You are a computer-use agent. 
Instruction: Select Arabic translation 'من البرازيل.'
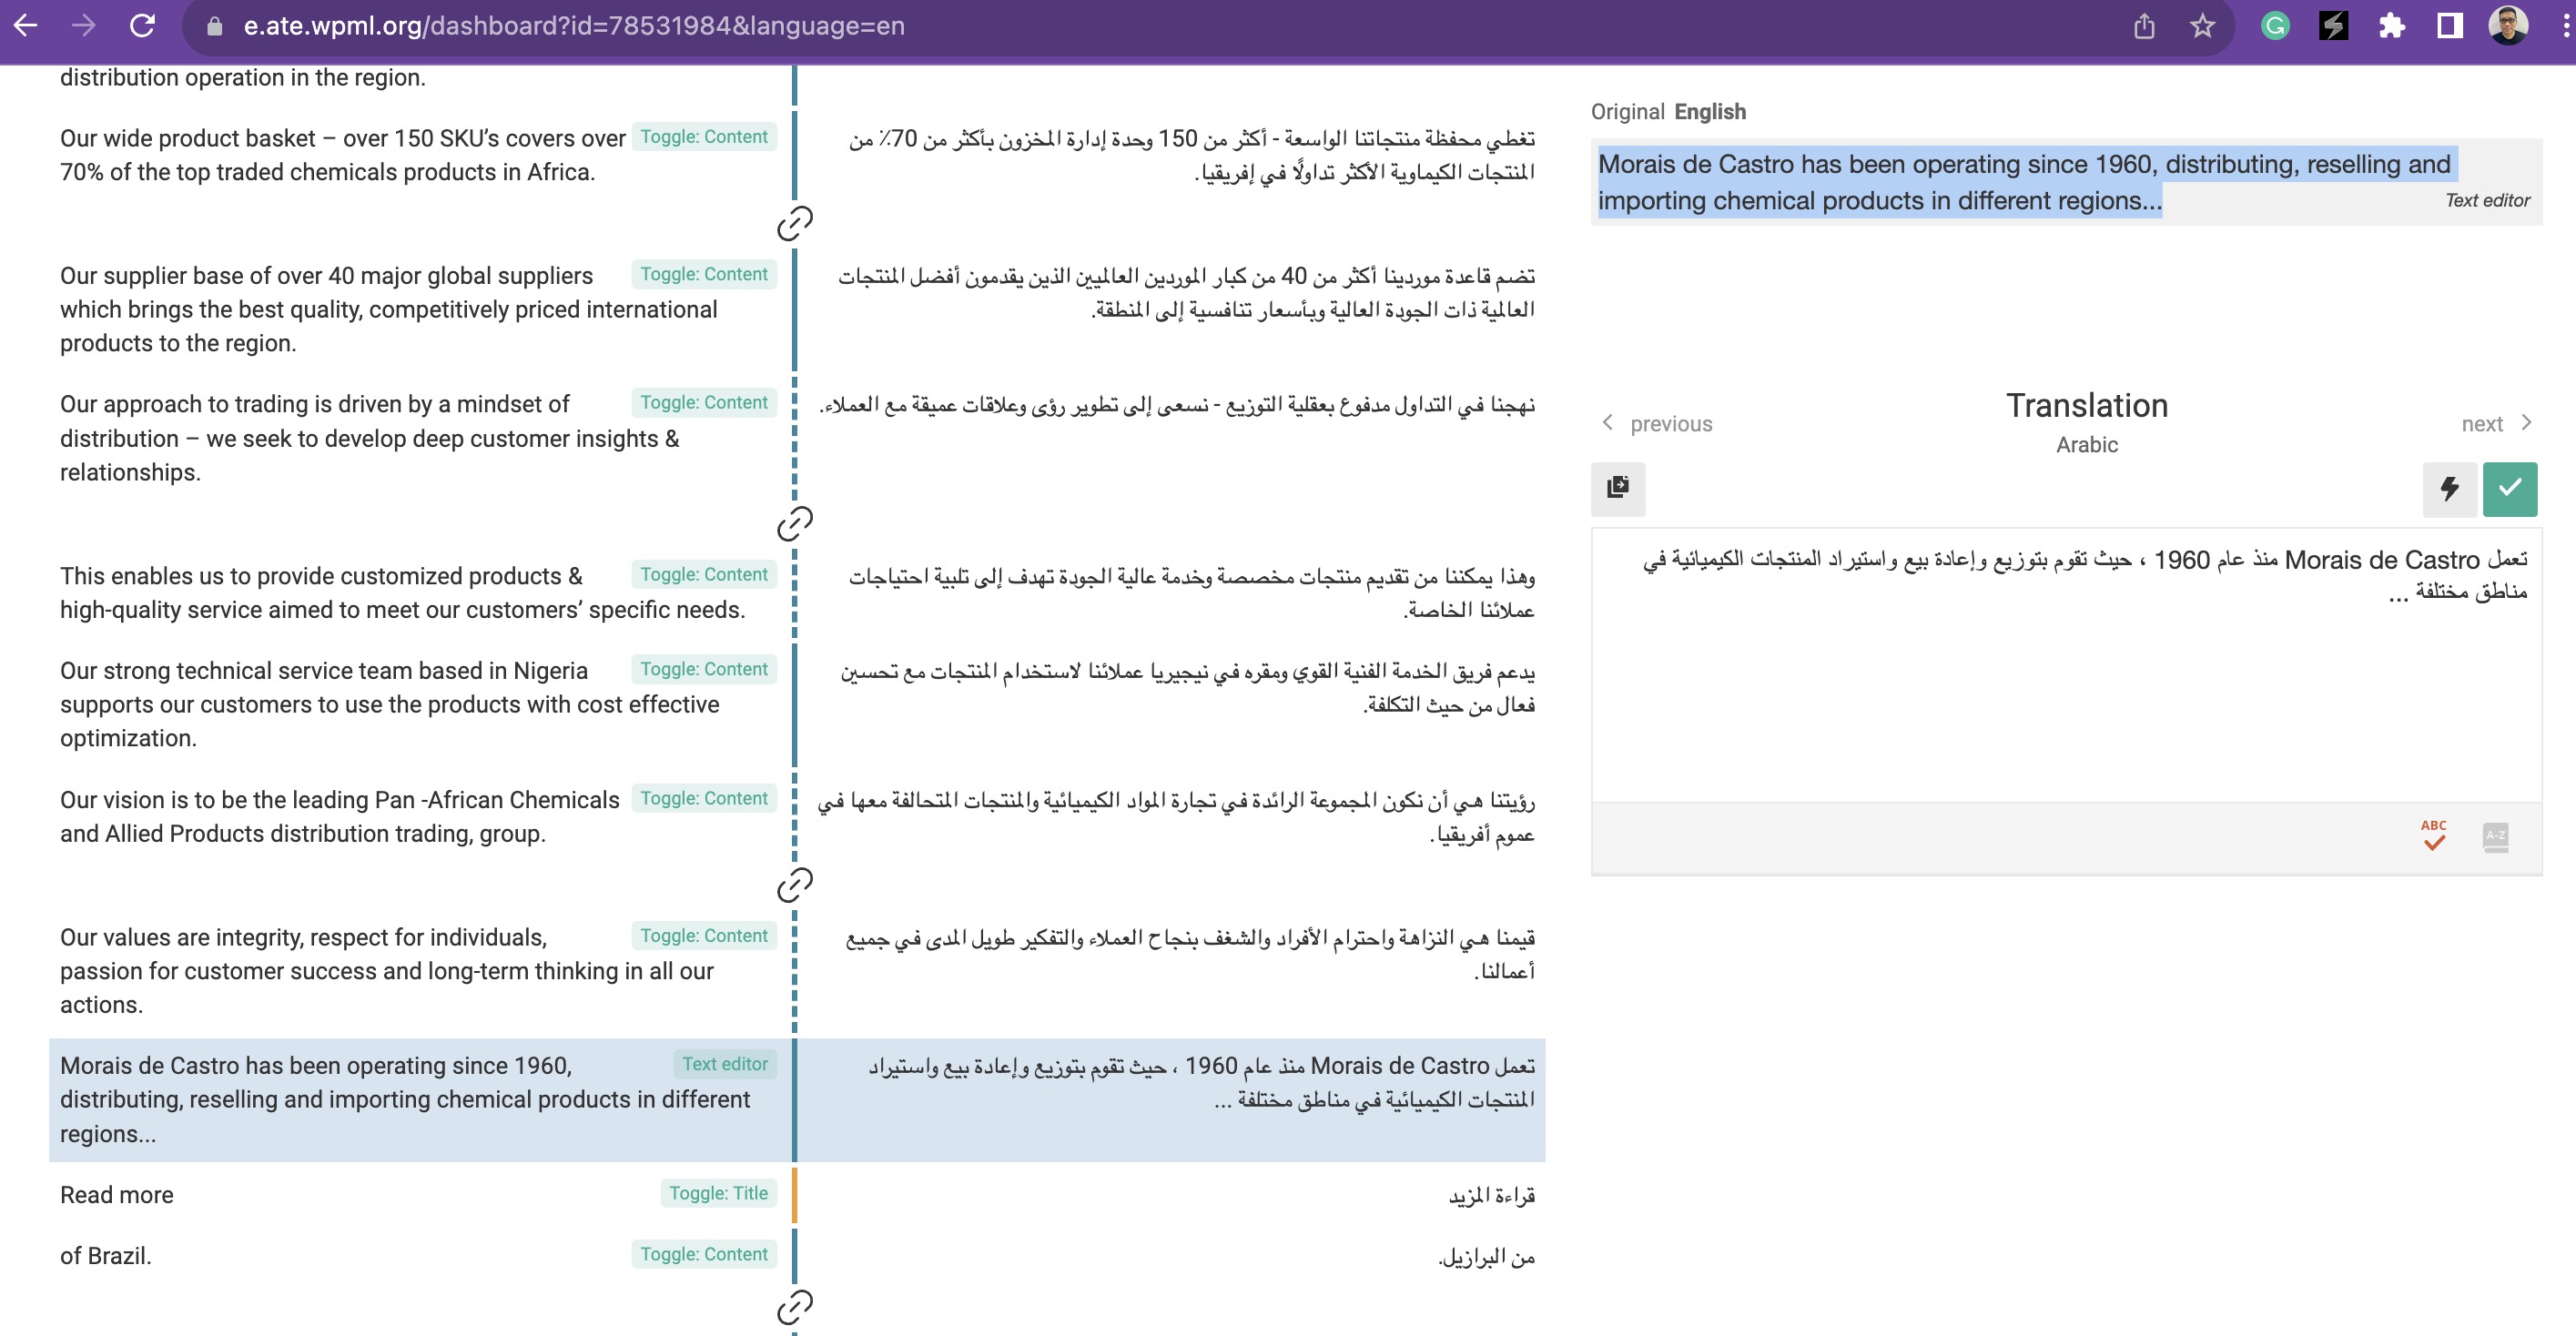1486,1256
